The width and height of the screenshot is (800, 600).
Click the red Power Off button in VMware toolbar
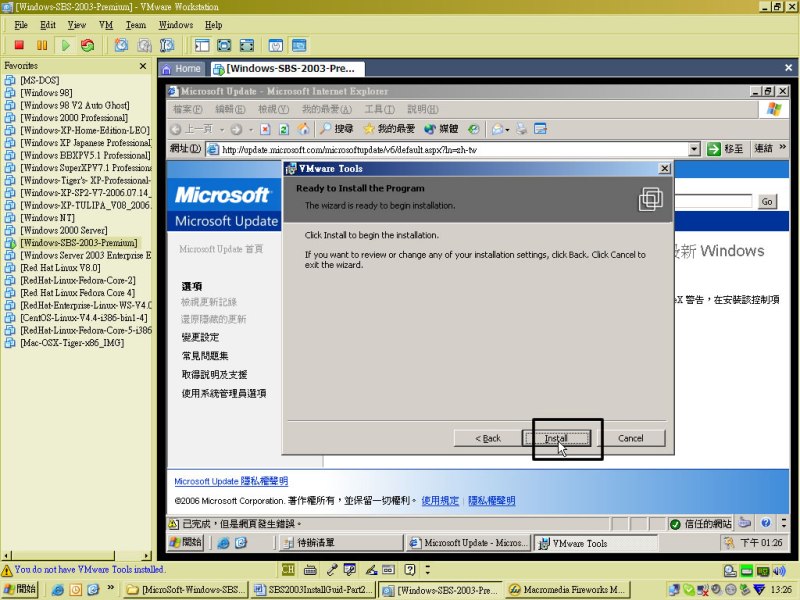tap(19, 45)
